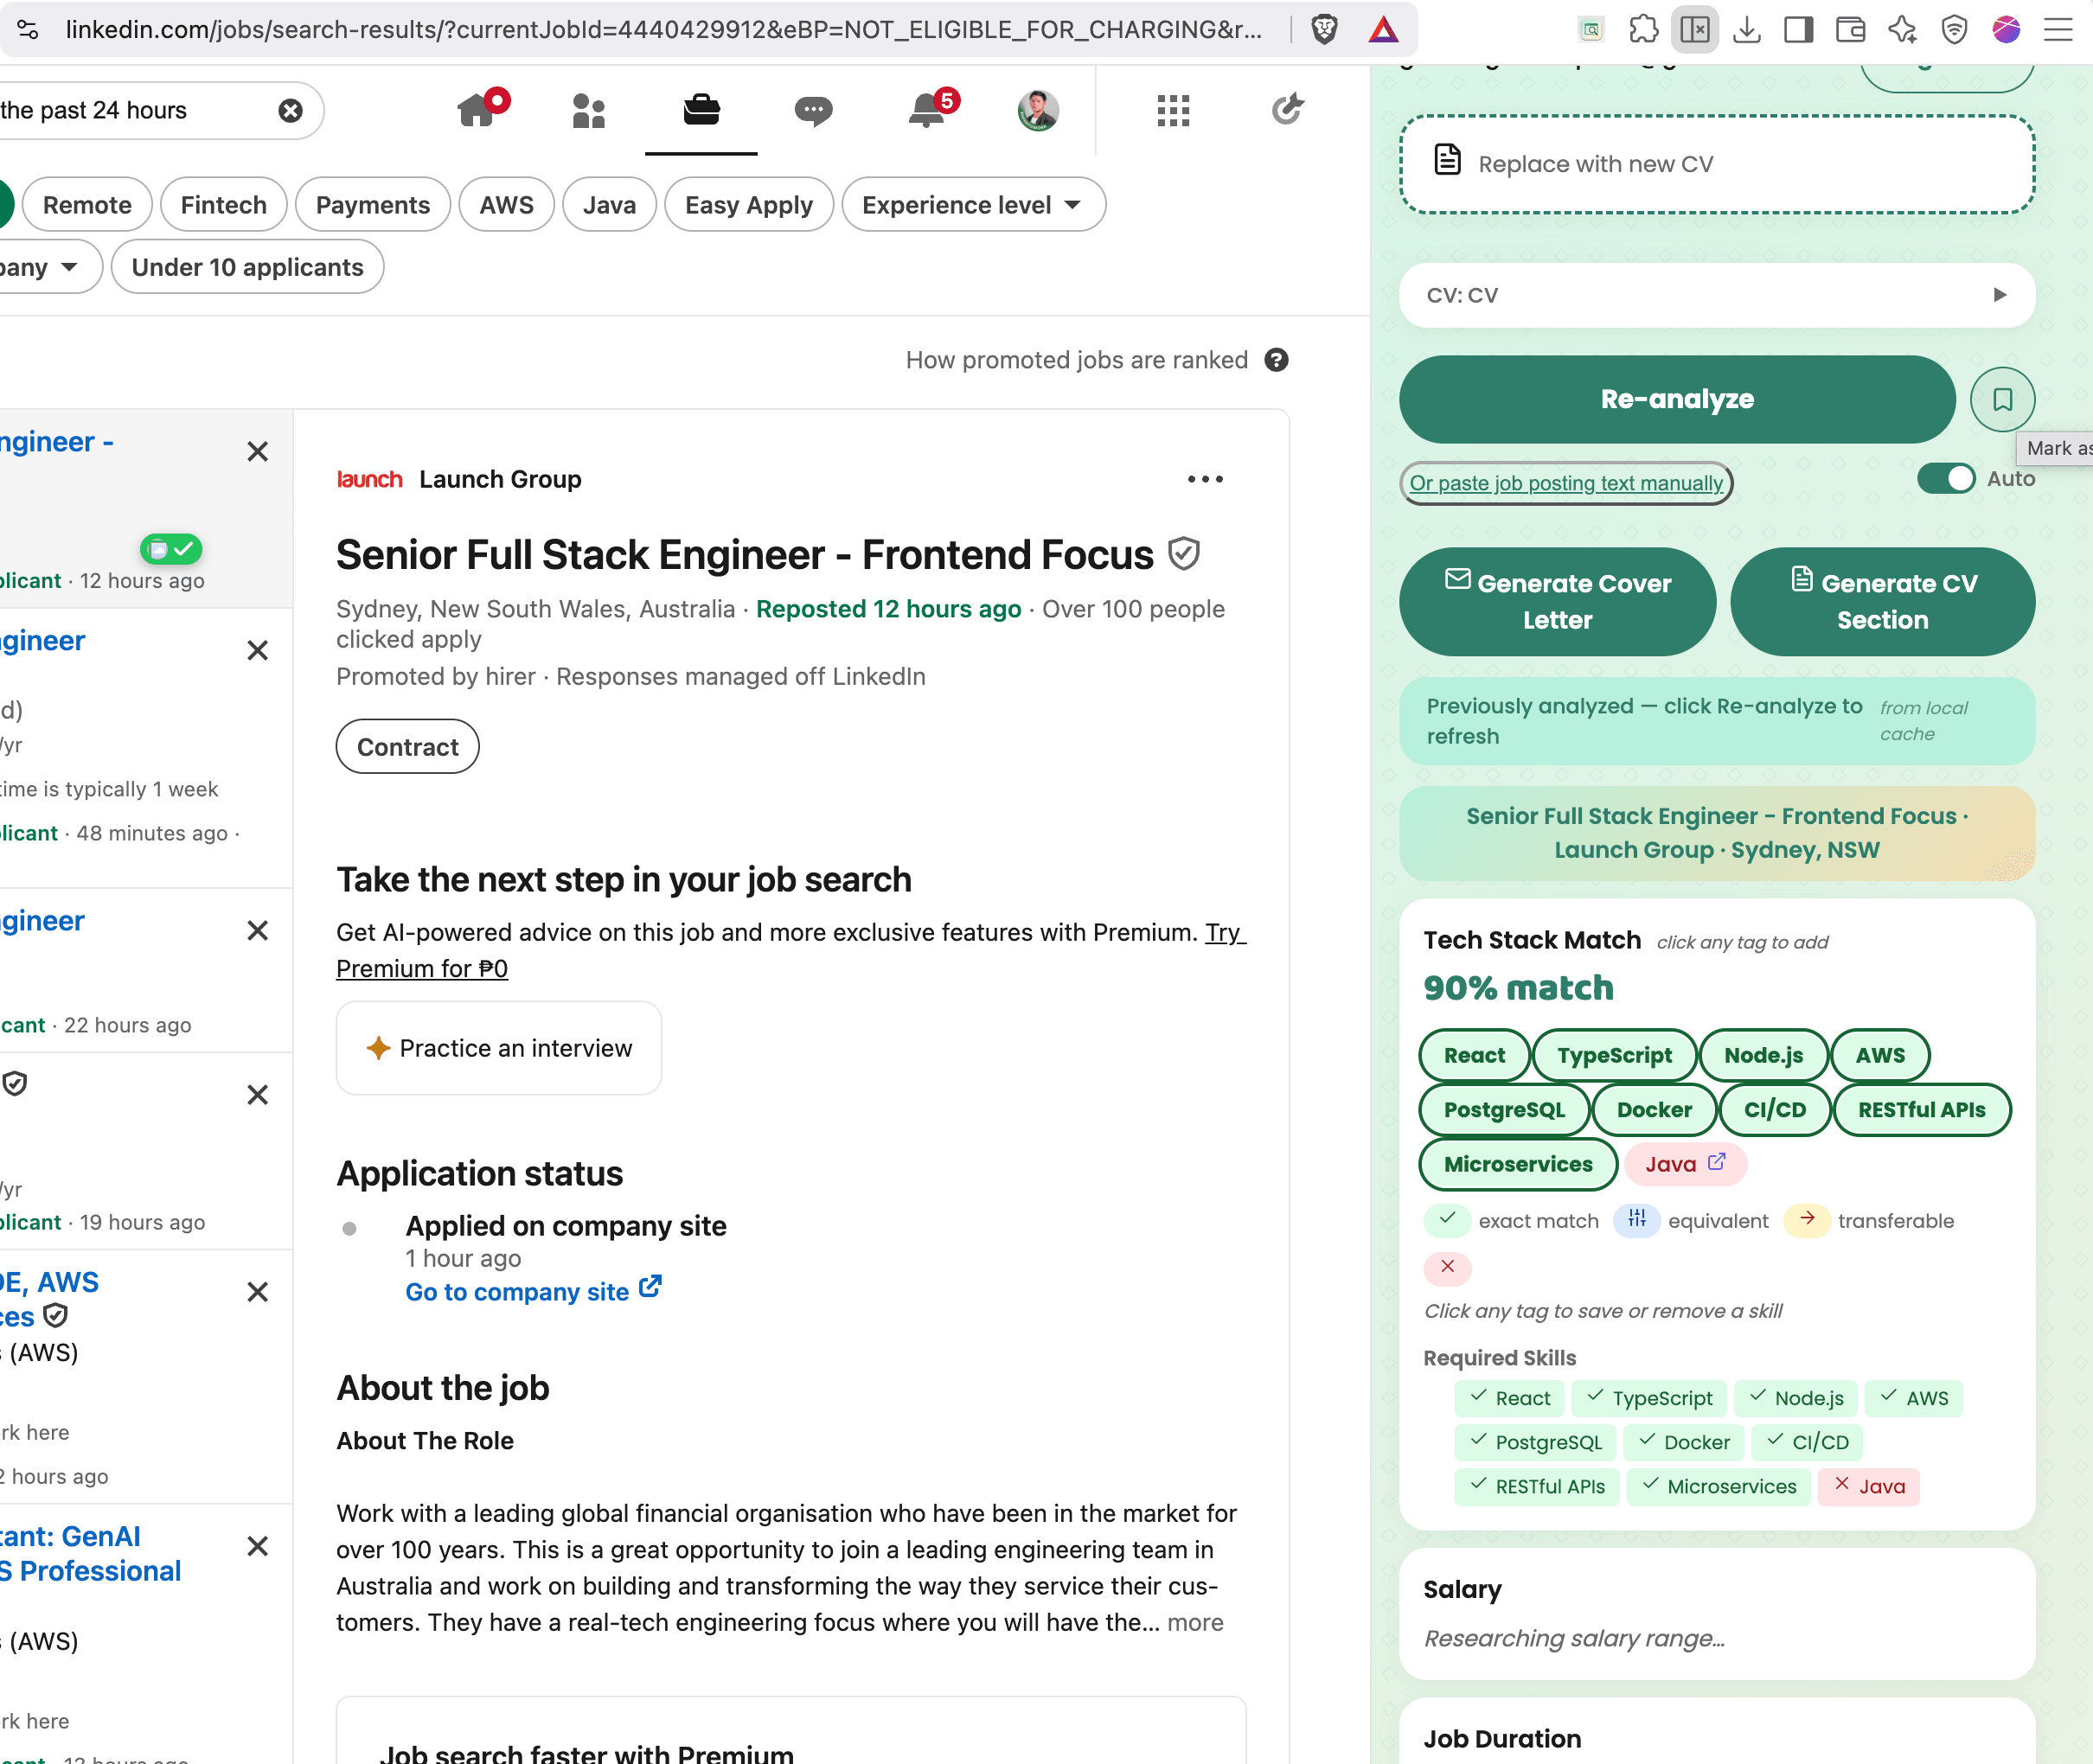
Task: Toggle the Under 10 applicants filter
Action: tap(248, 267)
